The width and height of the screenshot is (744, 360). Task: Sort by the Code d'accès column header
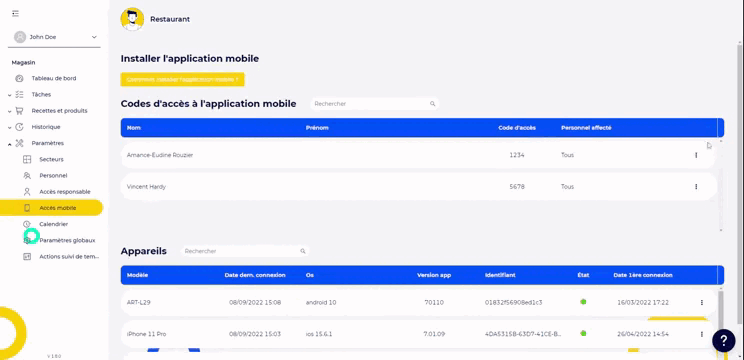click(517, 128)
